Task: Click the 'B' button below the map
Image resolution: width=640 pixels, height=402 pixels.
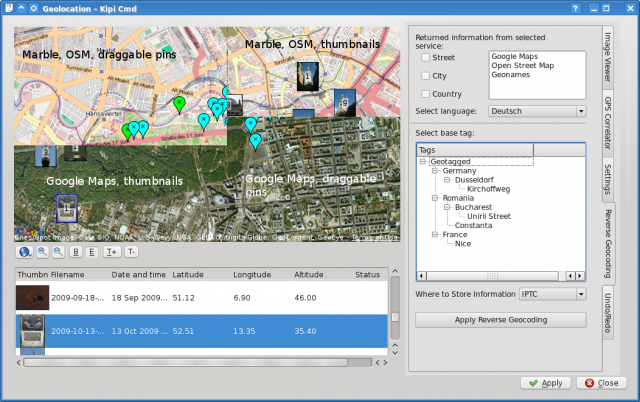Action: (75, 252)
